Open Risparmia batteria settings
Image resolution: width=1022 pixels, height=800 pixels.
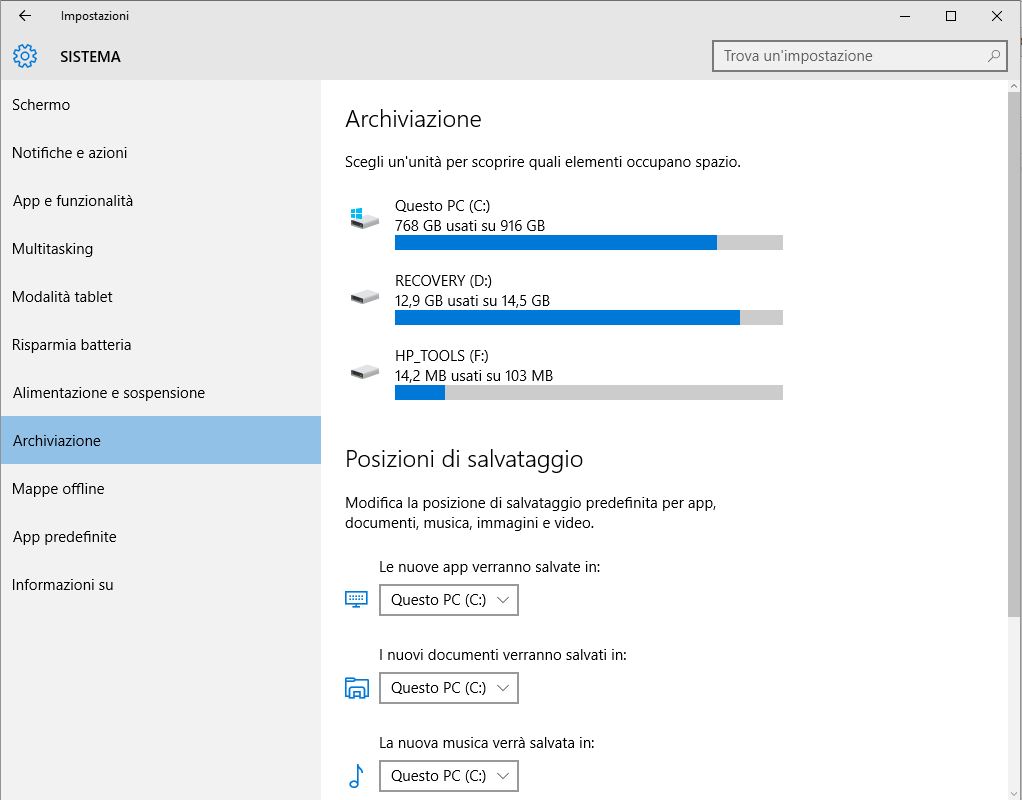click(x=72, y=345)
